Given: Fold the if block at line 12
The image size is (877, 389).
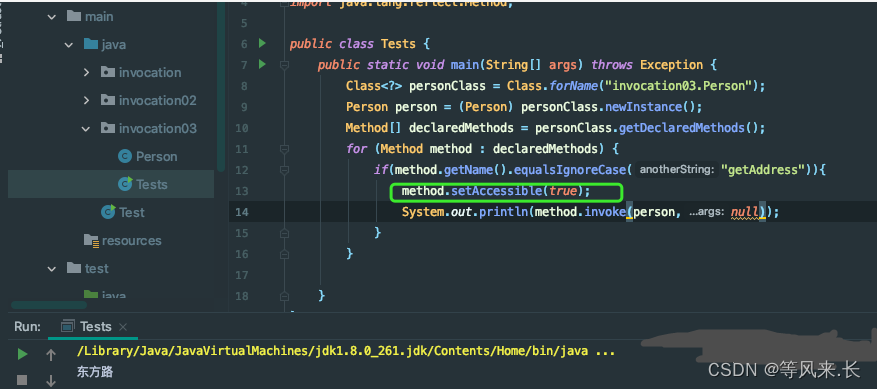Looking at the screenshot, I should [x=284, y=170].
